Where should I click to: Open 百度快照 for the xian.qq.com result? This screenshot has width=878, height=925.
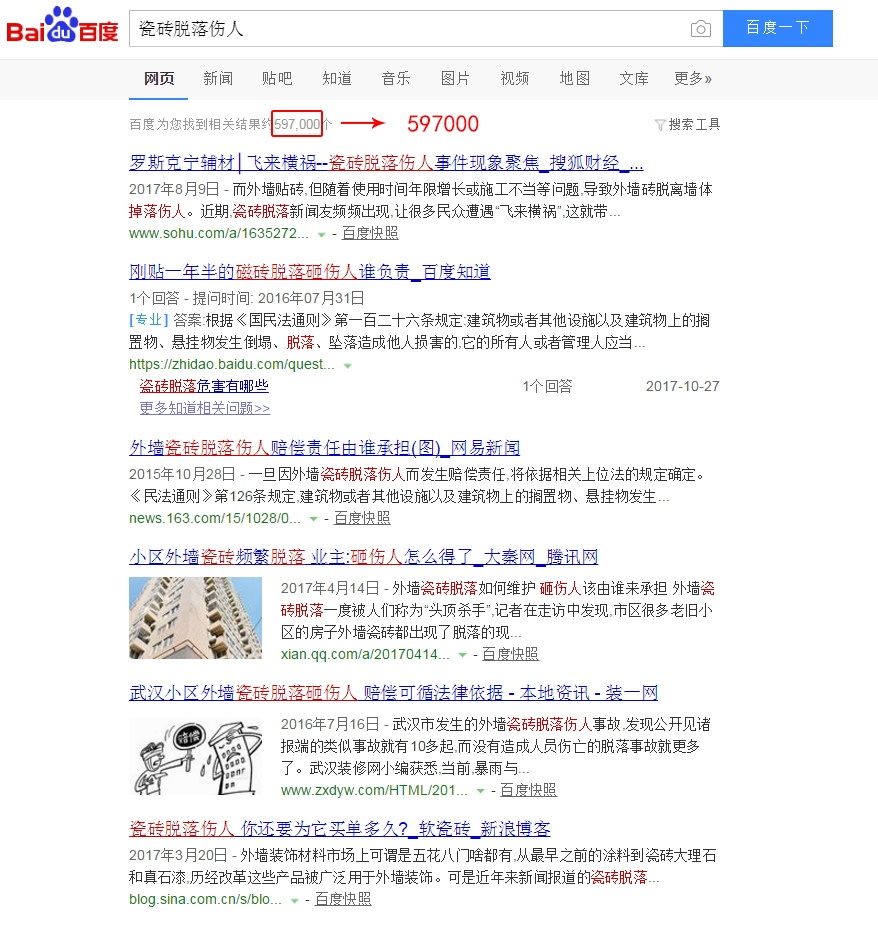(x=510, y=654)
